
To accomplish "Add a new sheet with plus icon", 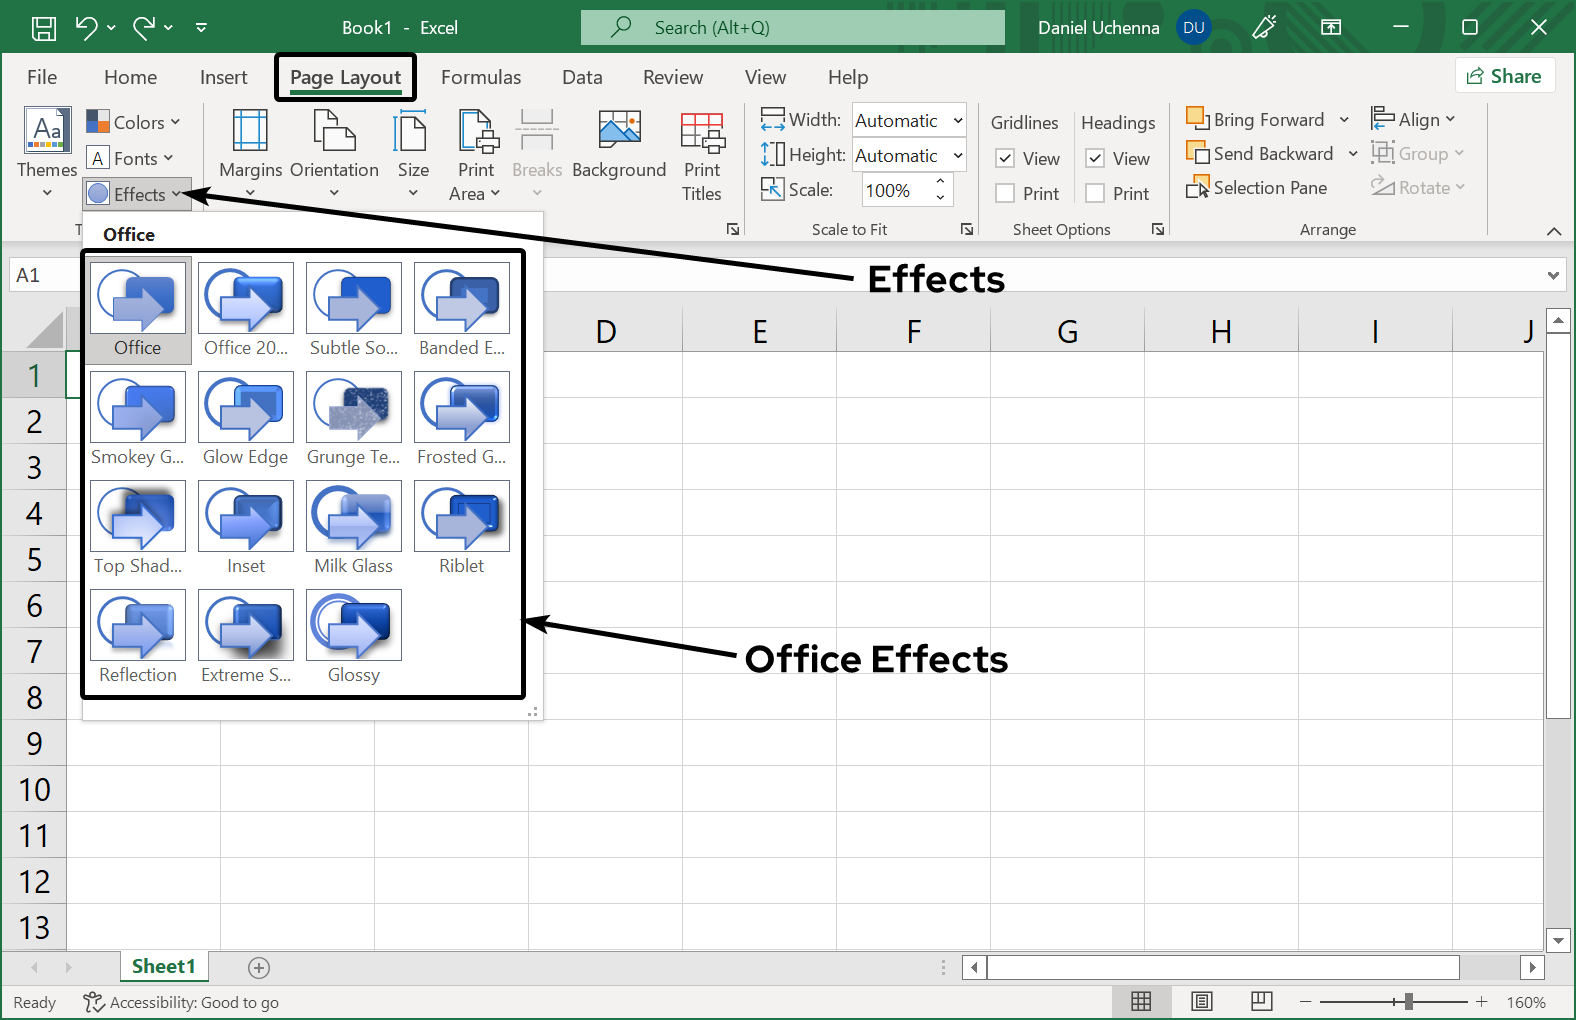I will 259,967.
